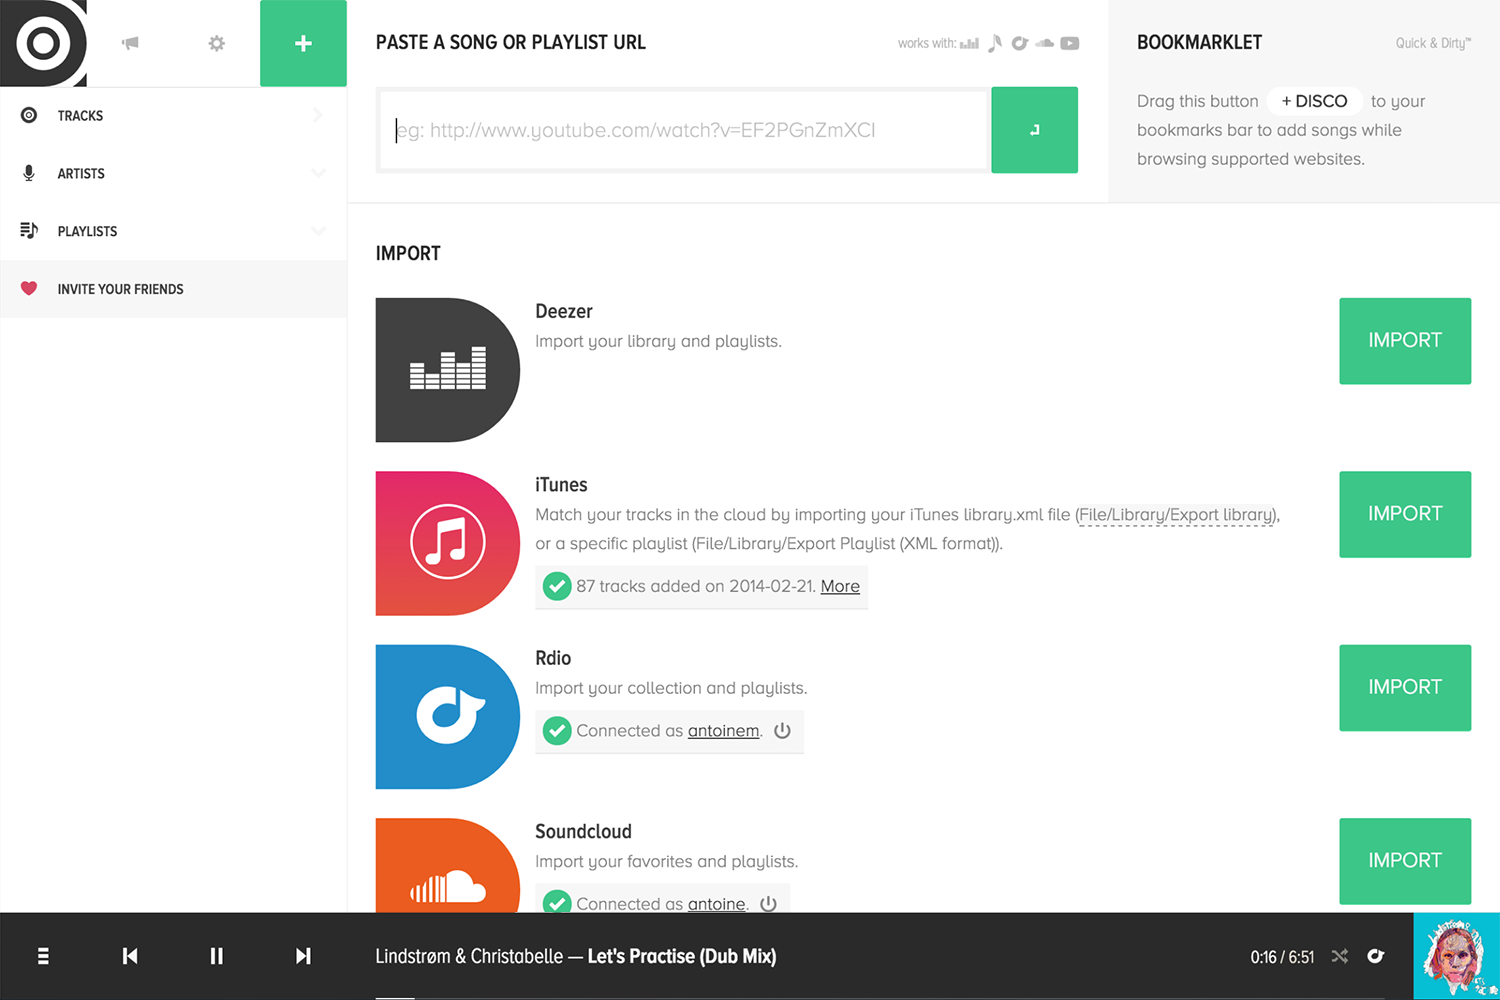Toggle shuffle mode in player bar
Image resolution: width=1500 pixels, height=1000 pixels.
click(x=1340, y=956)
